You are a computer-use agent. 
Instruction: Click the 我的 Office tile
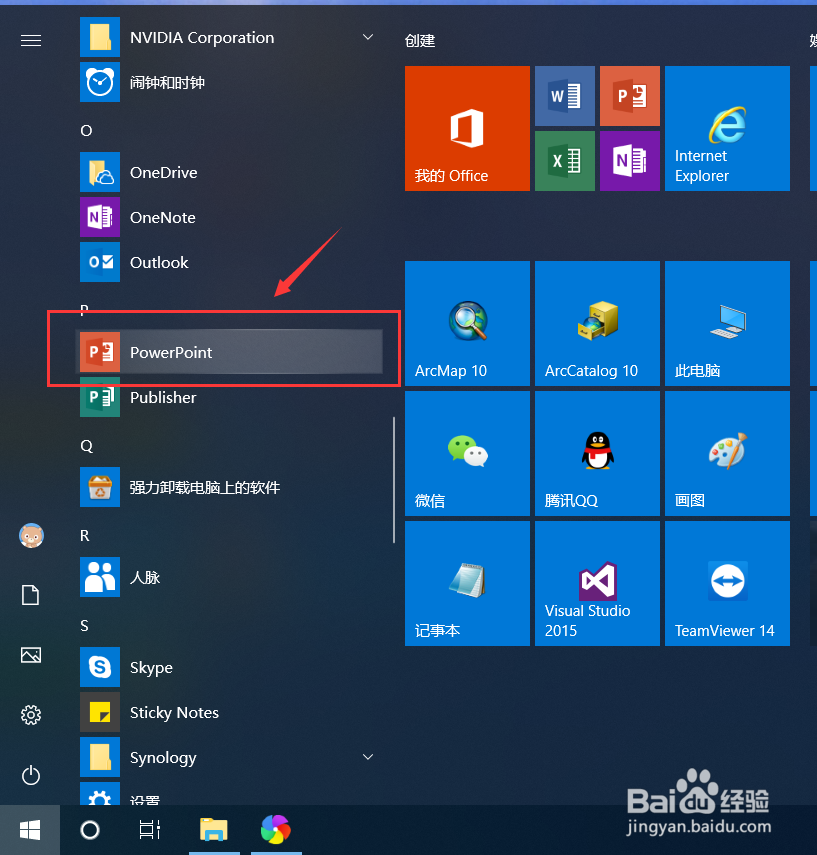pos(467,129)
